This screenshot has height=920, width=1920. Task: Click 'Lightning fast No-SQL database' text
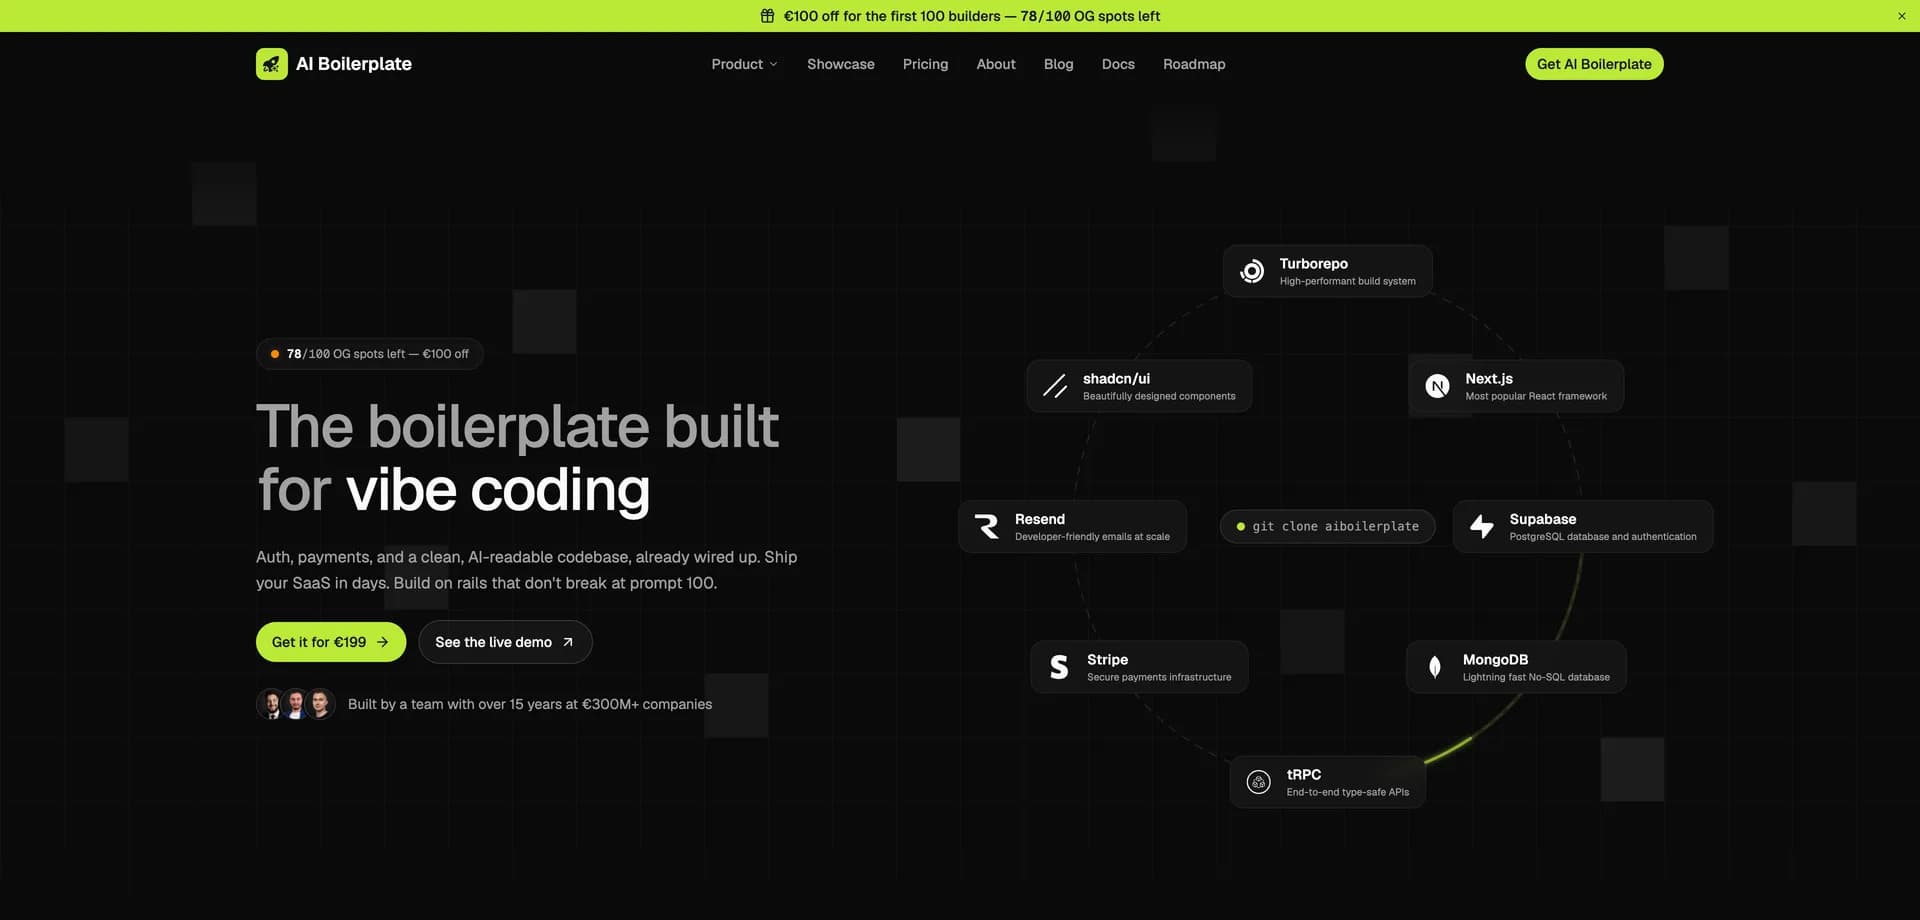coord(1536,677)
